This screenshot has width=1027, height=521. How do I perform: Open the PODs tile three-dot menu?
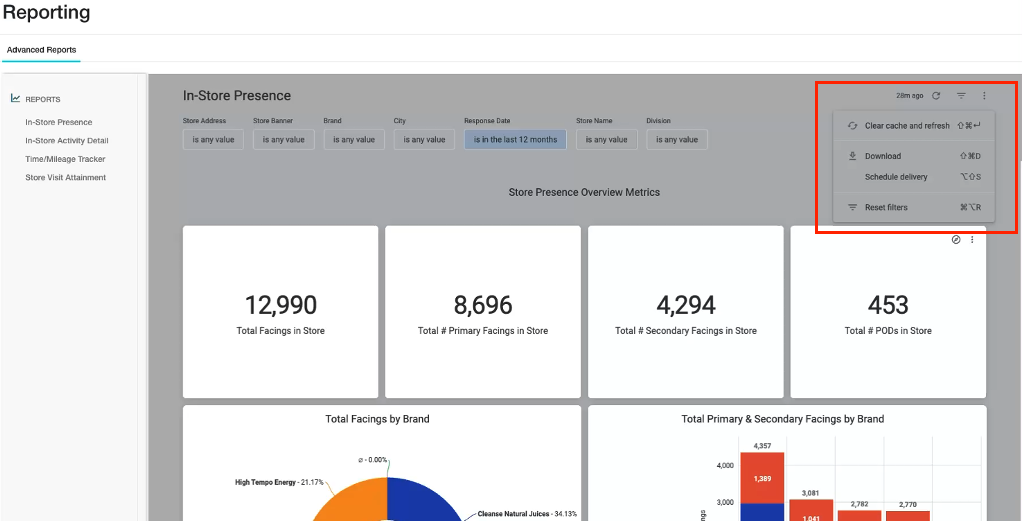click(x=972, y=240)
